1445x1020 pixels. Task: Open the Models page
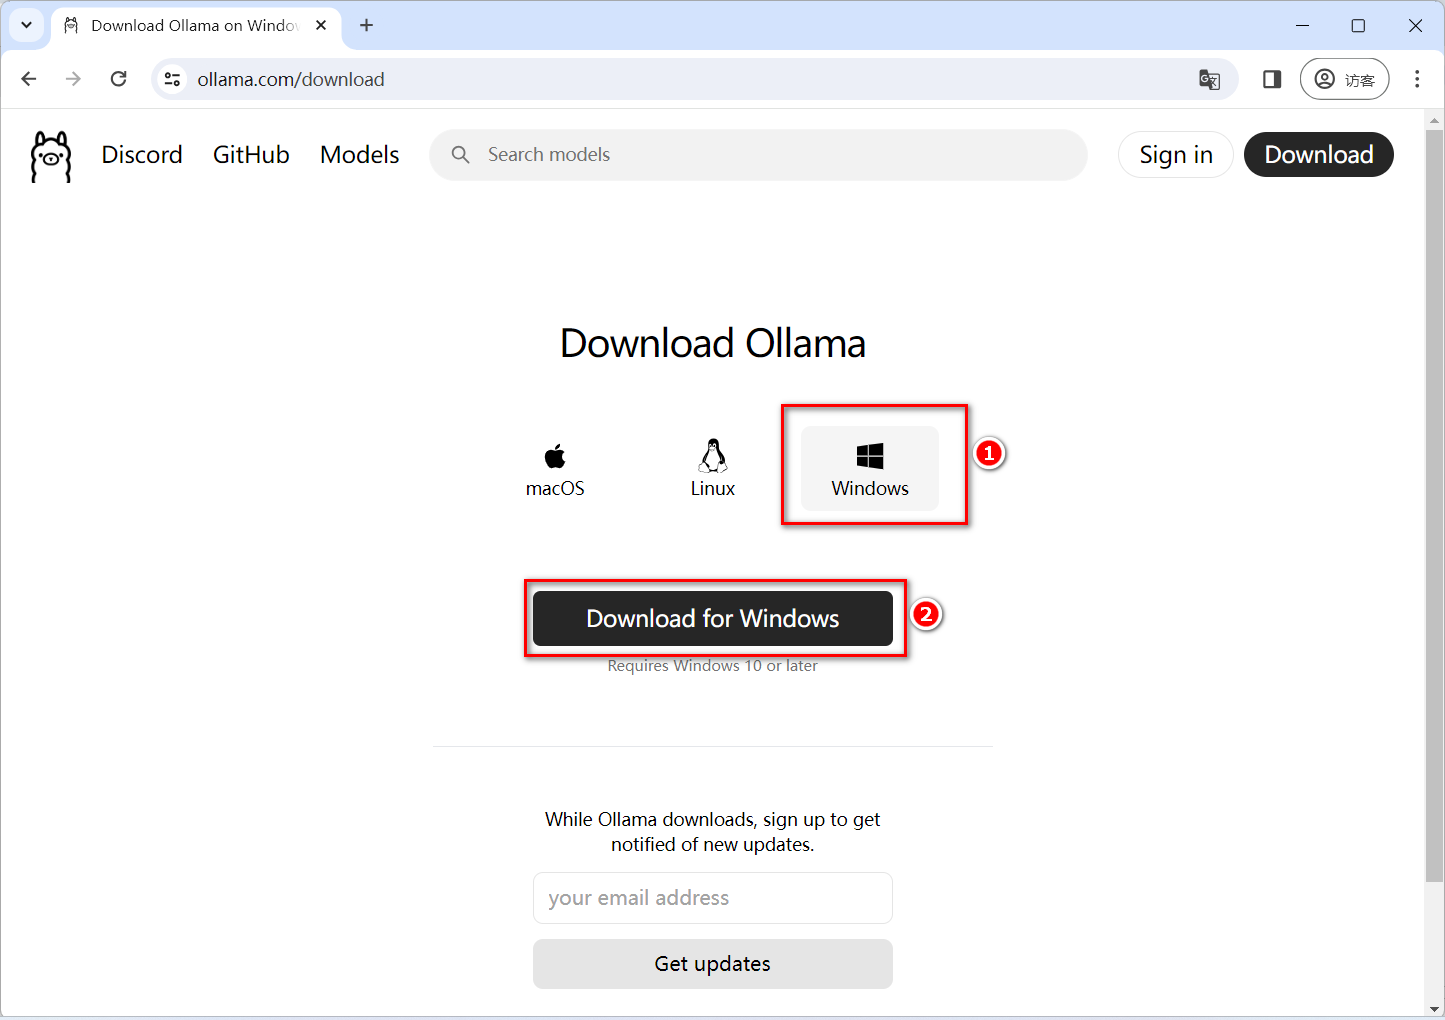point(360,155)
